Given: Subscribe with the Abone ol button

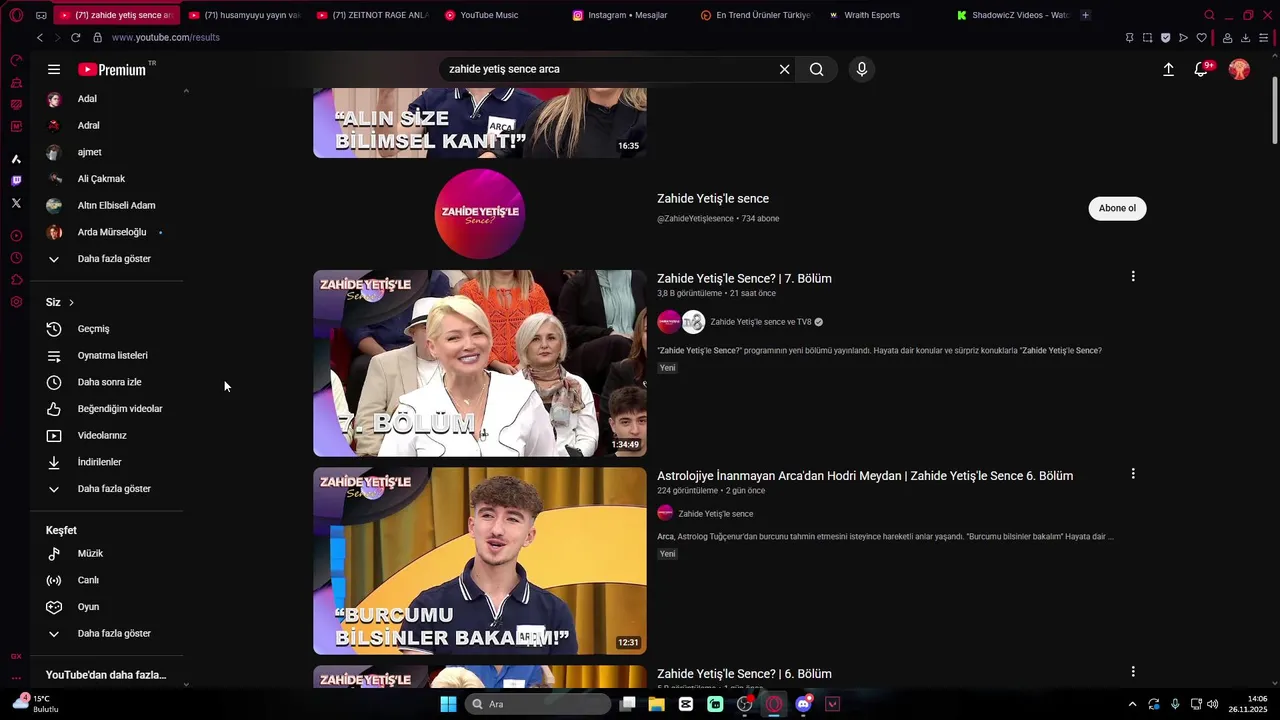Looking at the screenshot, I should tap(1117, 208).
